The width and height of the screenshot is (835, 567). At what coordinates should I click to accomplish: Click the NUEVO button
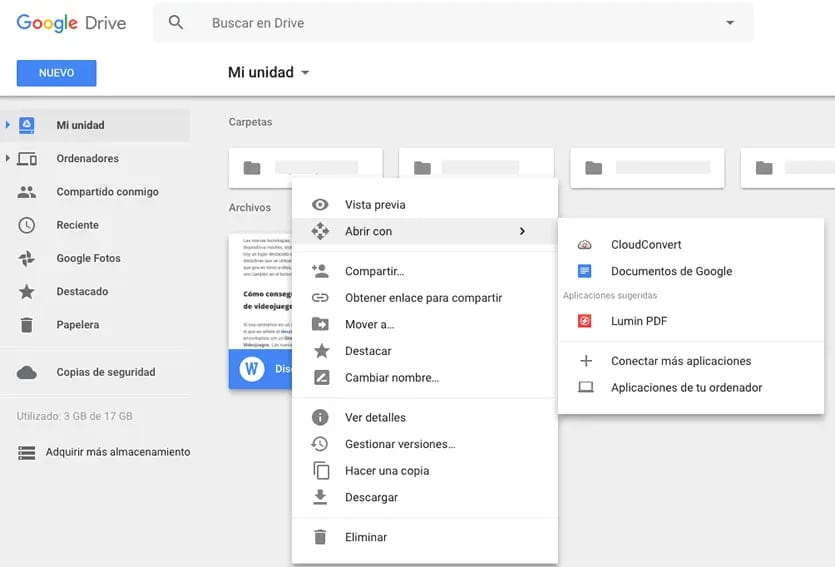56,73
